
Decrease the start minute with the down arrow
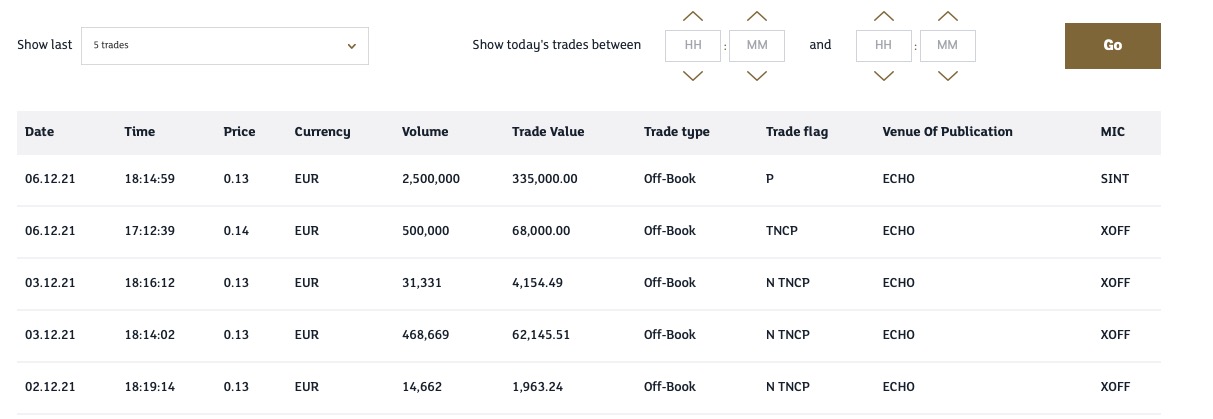(757, 75)
